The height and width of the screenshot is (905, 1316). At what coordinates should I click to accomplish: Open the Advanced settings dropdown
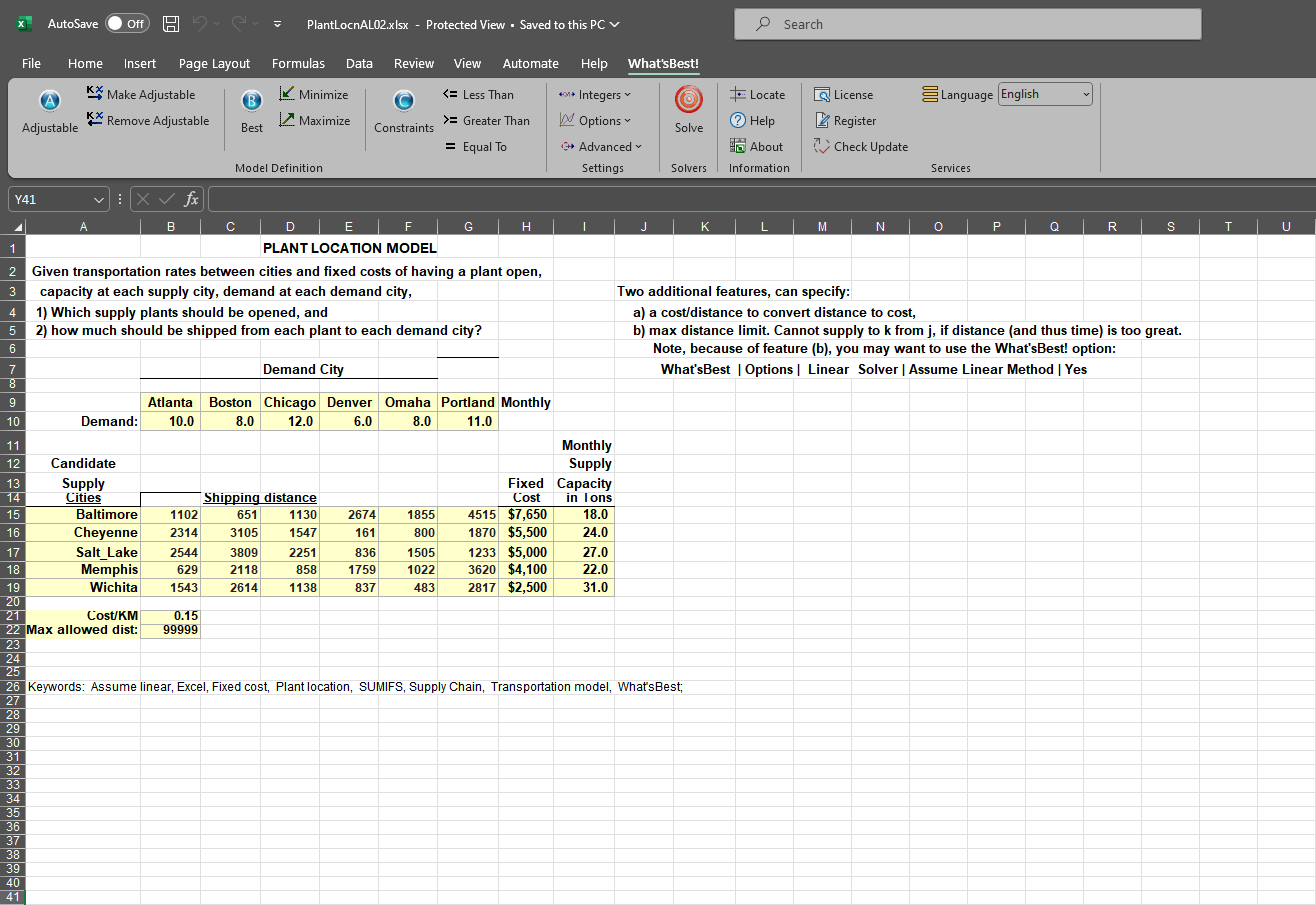point(600,147)
